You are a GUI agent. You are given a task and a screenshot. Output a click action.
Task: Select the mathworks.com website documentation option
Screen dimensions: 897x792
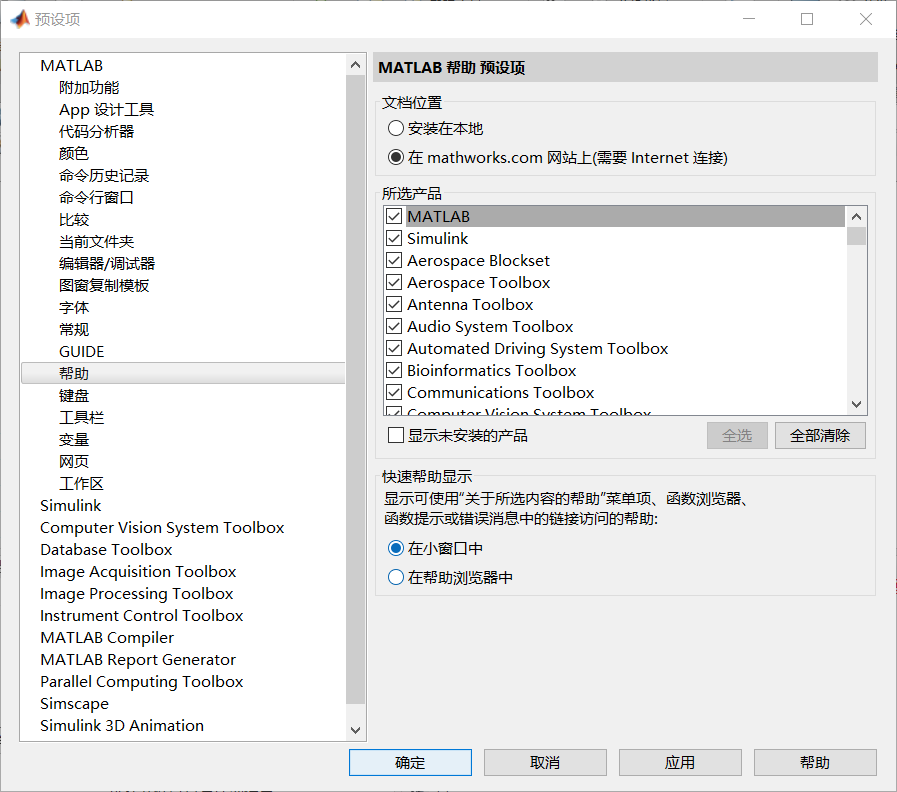395,157
